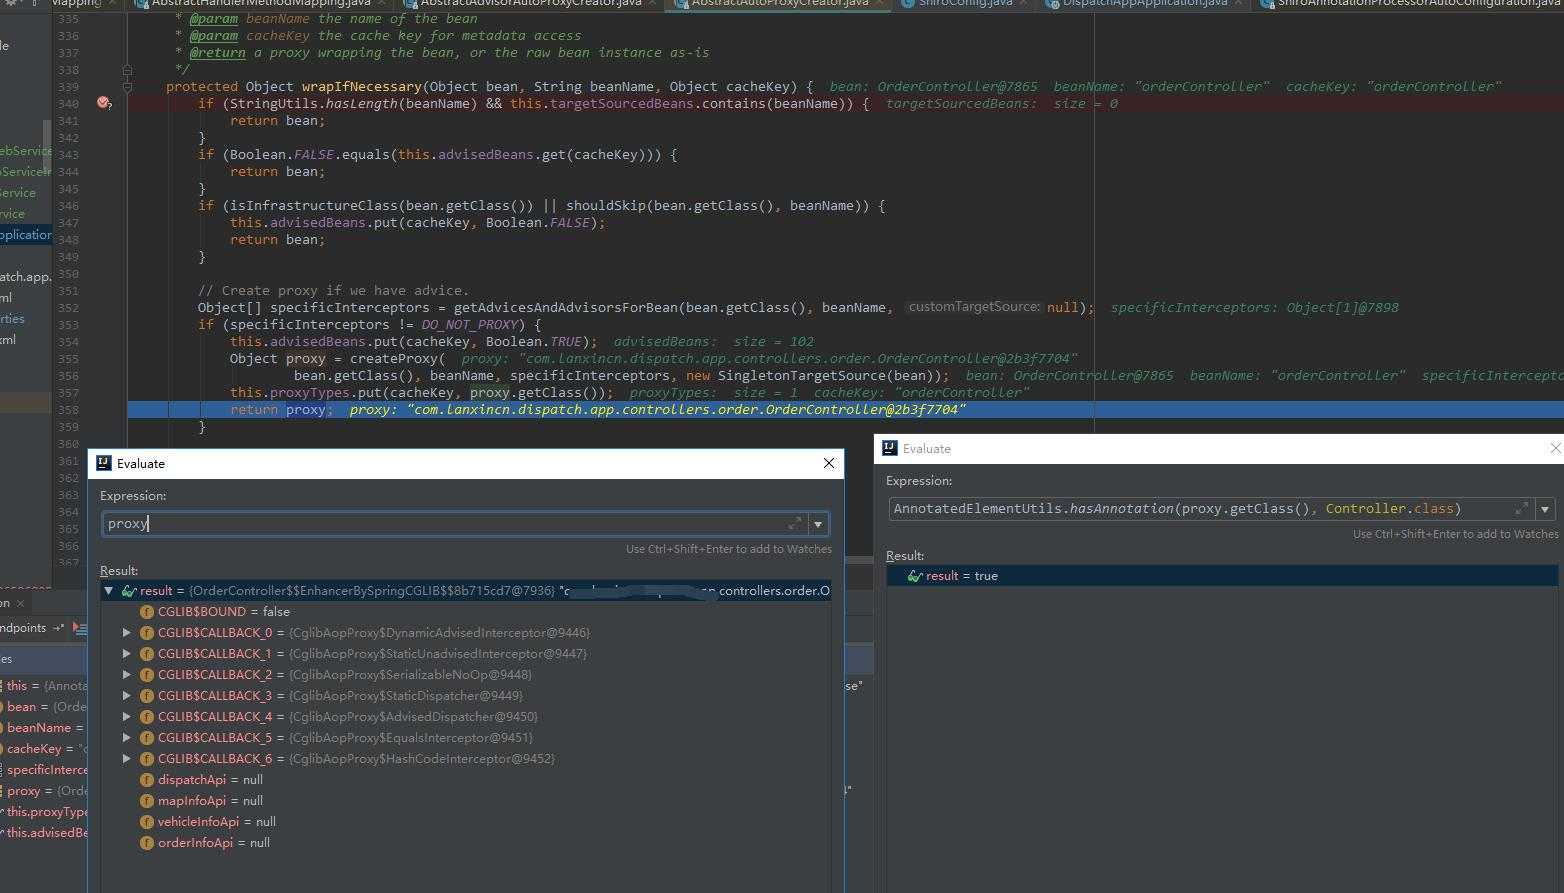Click field icon of CGLIB$BOUND = false
The height and width of the screenshot is (893, 1564).
click(147, 612)
